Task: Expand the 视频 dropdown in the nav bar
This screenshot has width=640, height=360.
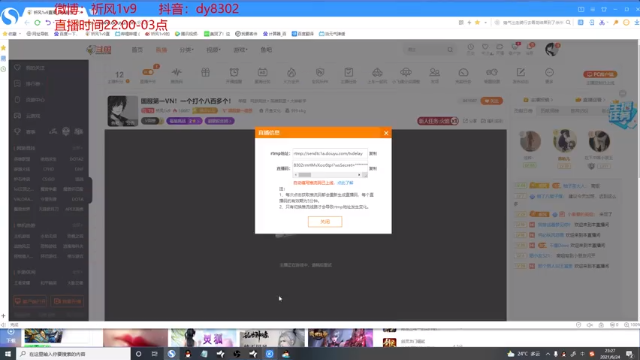Action: (x=213, y=50)
